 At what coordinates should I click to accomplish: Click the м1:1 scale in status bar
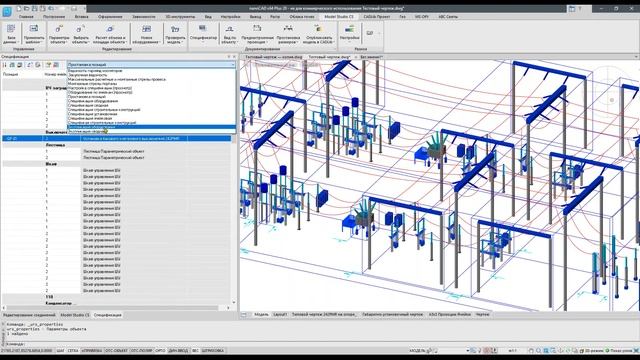point(513,351)
